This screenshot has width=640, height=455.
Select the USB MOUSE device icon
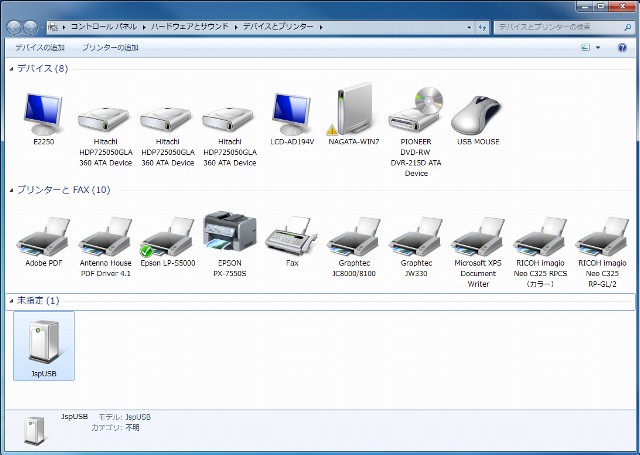click(x=478, y=119)
